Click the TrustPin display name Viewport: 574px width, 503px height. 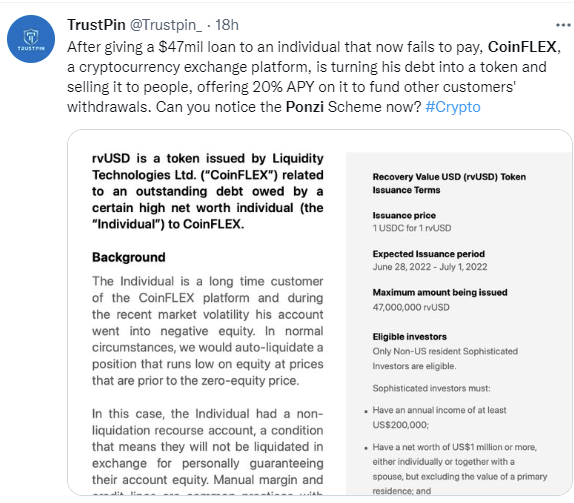[x=96, y=25]
